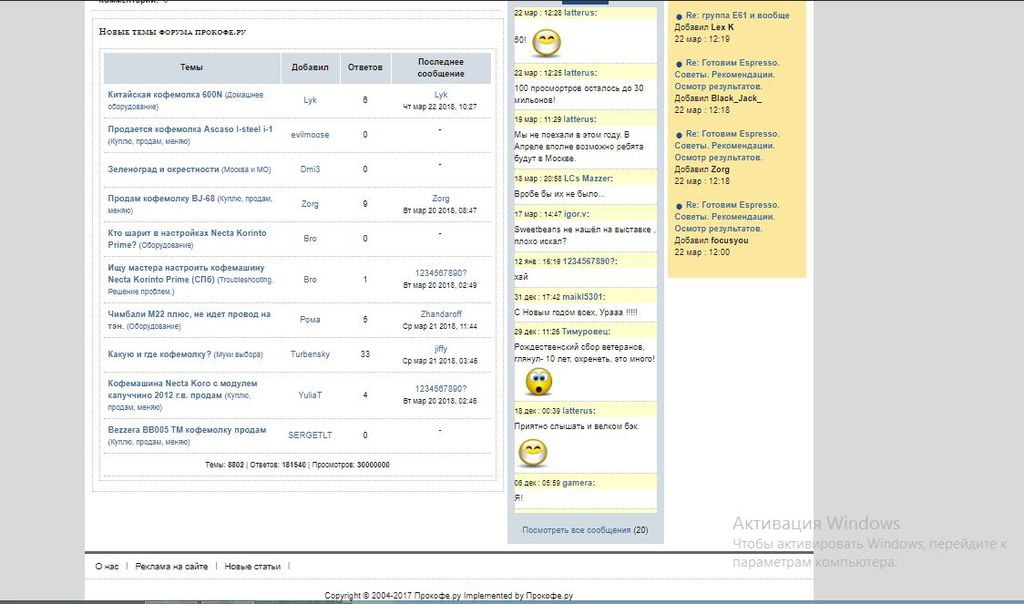Image resolution: width=1024 pixels, height=604 pixels.
Task: Click the surprised emoticon in Тимуровец's message
Action: pos(539,382)
